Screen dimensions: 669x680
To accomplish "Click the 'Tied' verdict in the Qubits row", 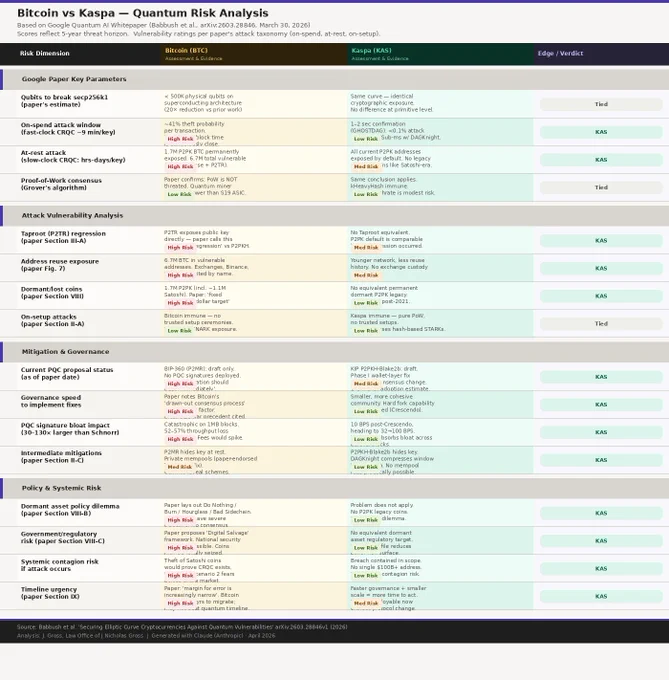I will 601,104.
